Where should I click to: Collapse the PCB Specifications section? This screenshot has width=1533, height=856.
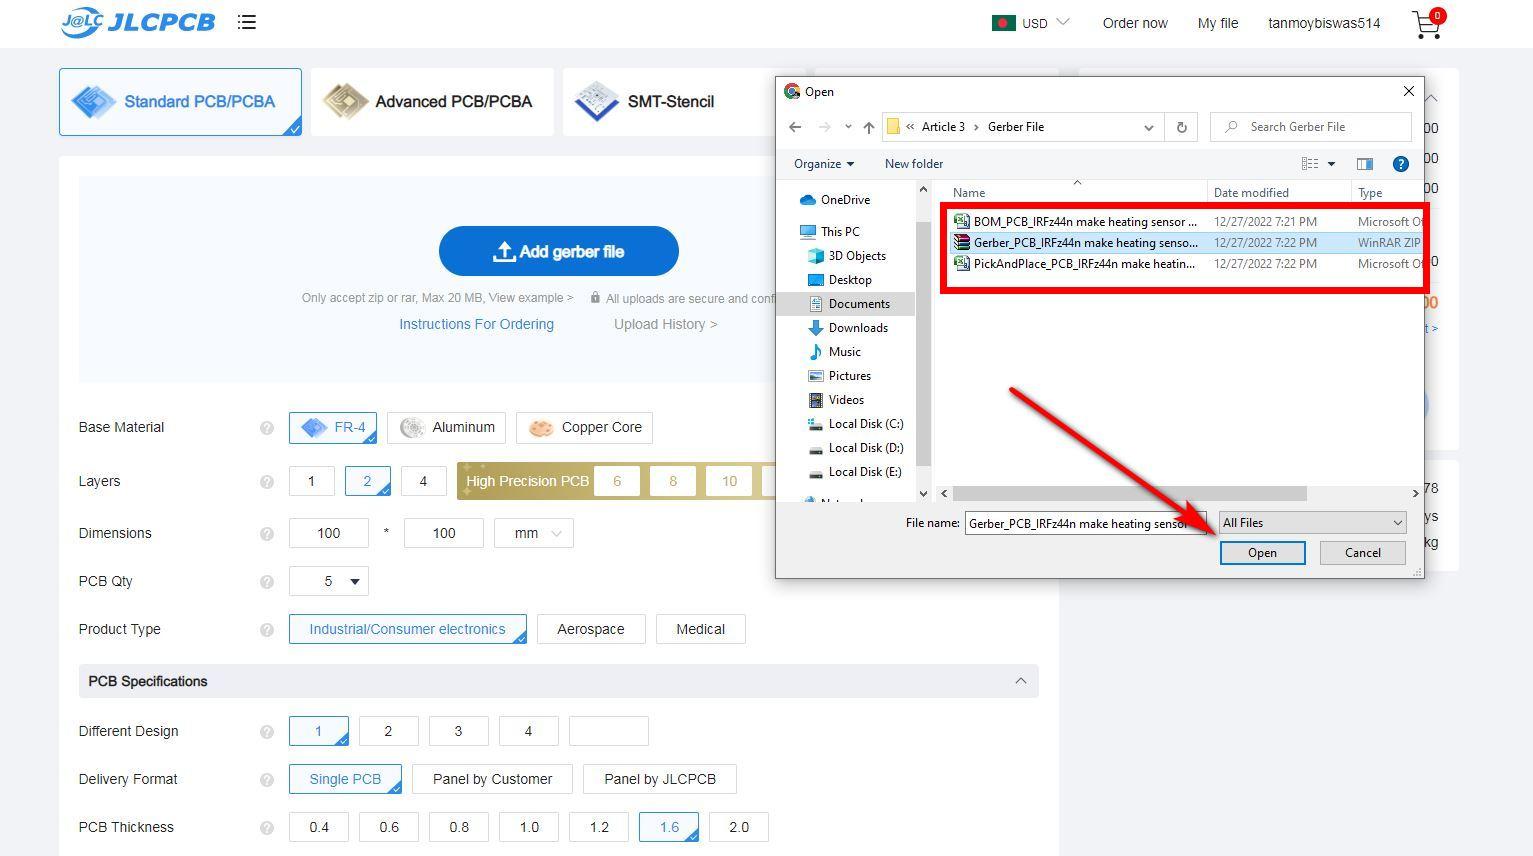(x=1020, y=681)
